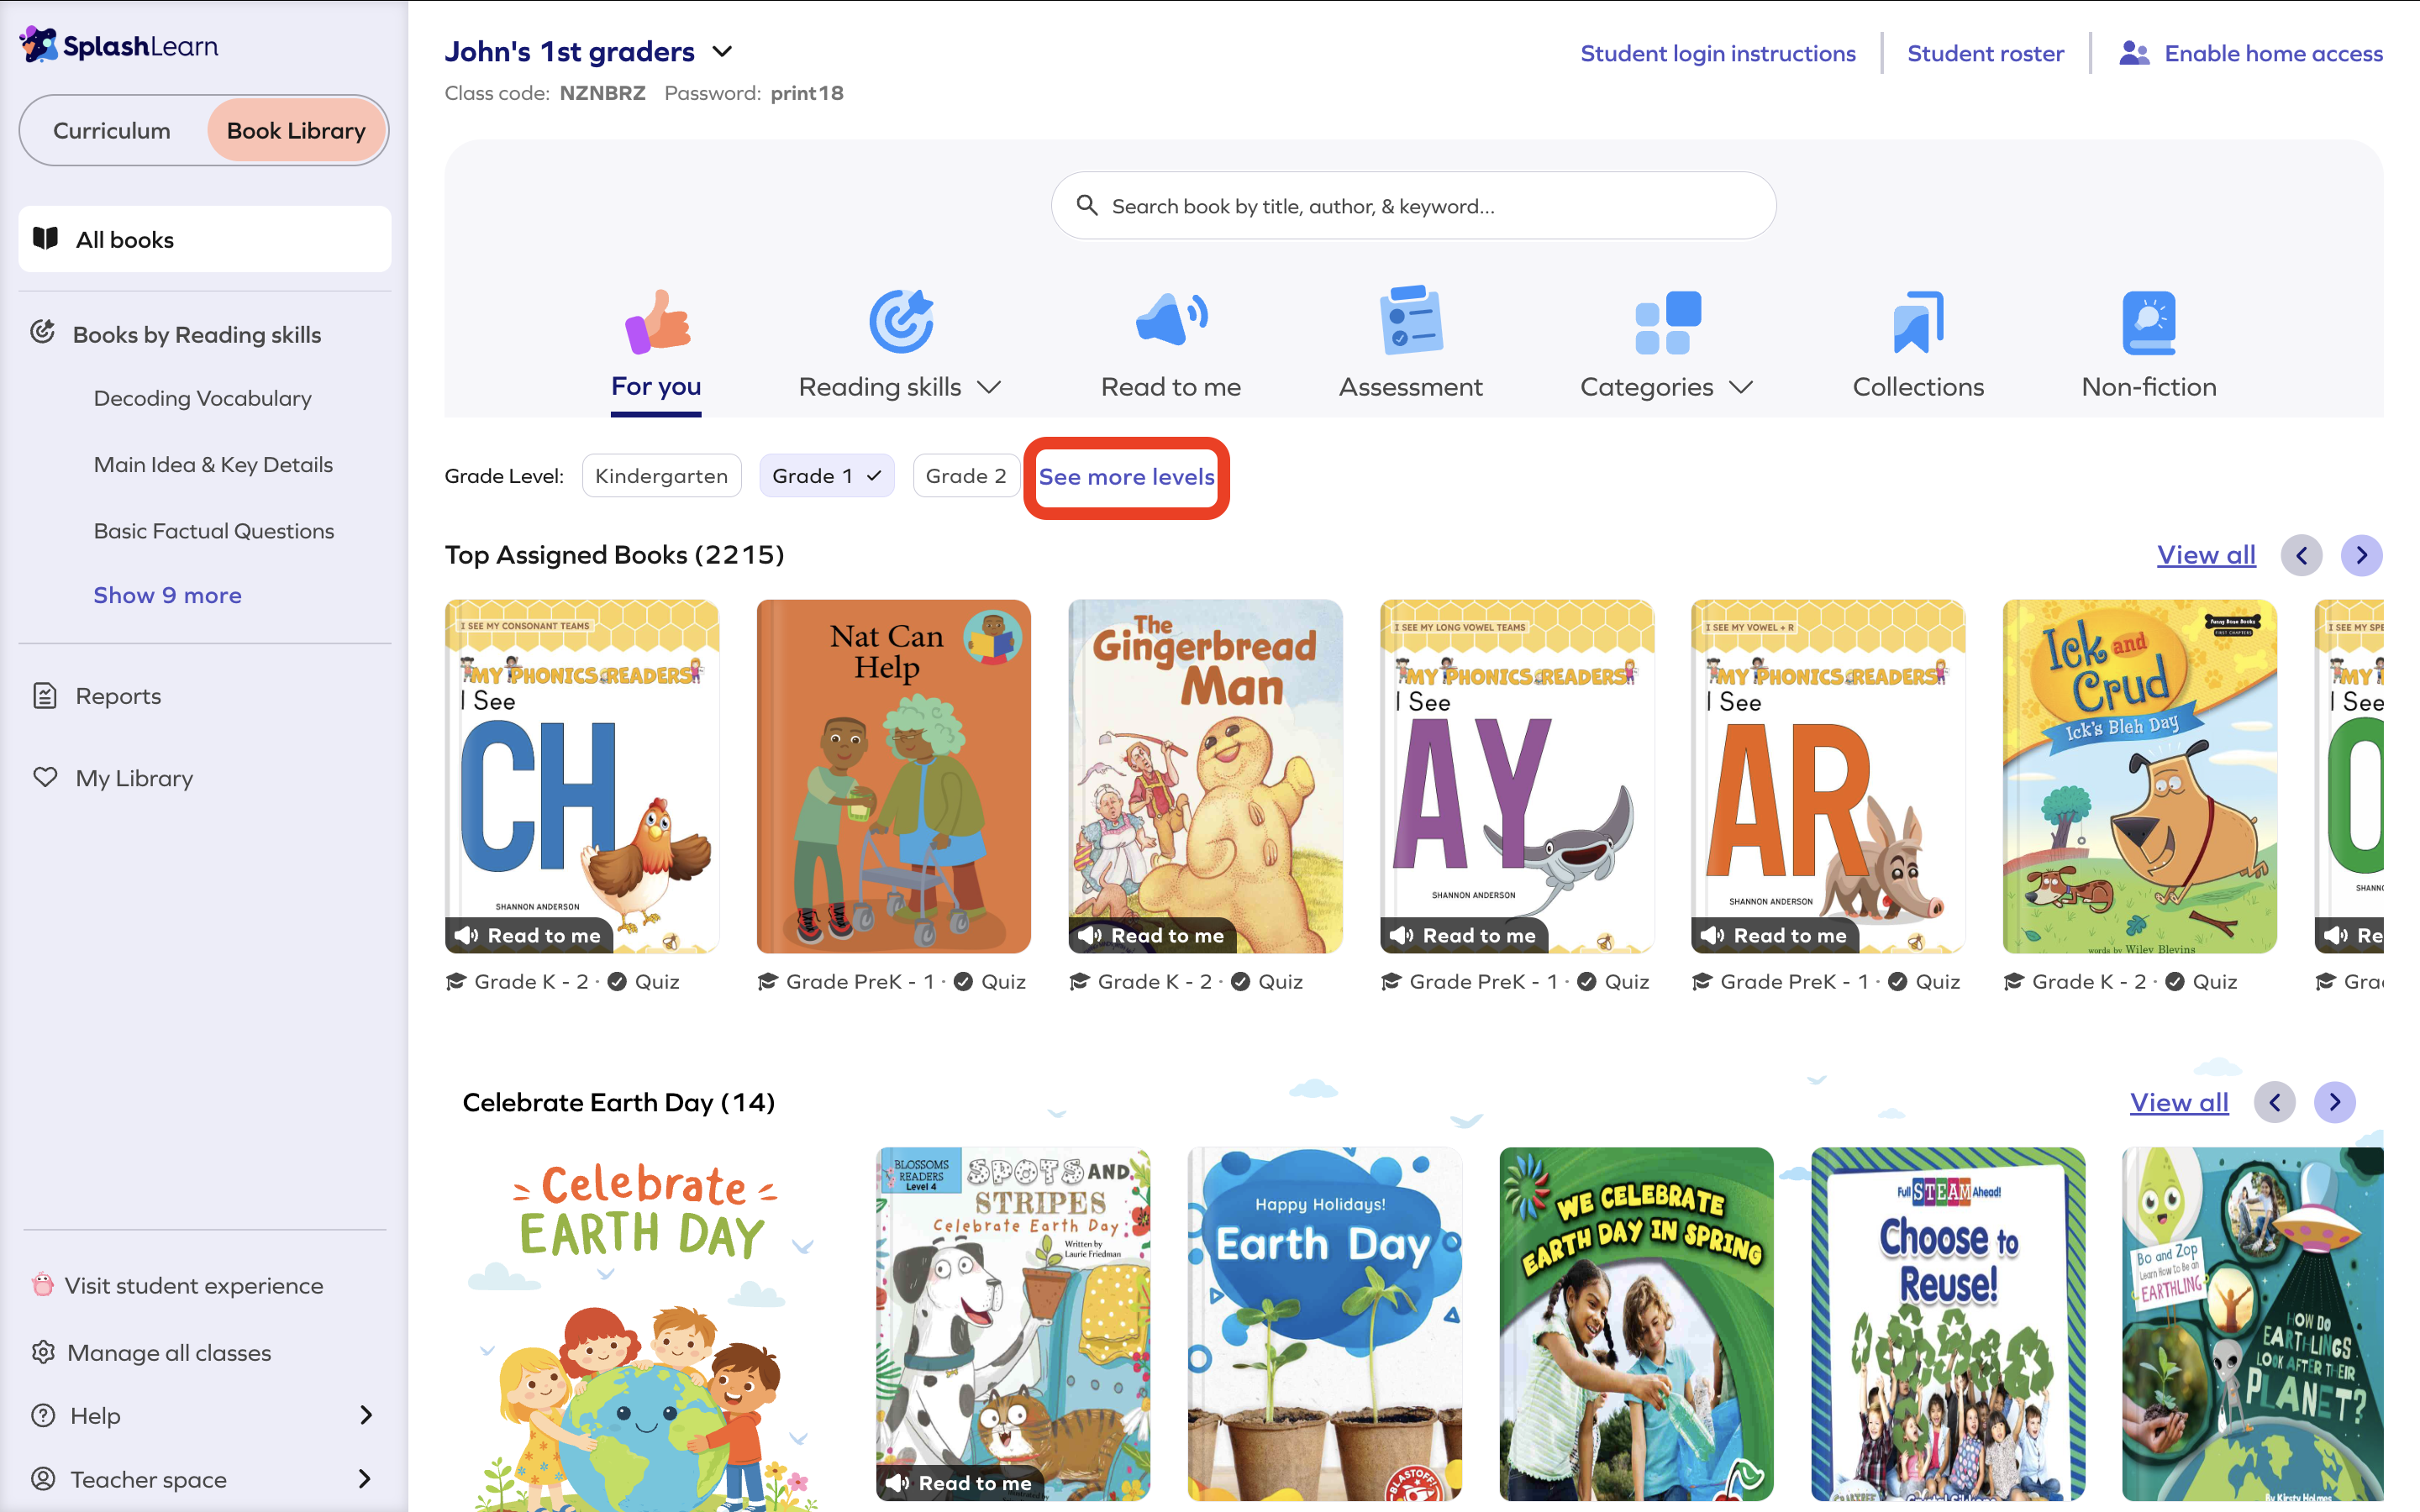Go to next Celebrate Earth Day books
Viewport: 2420px width, 1512px height.
pos(2334,1102)
